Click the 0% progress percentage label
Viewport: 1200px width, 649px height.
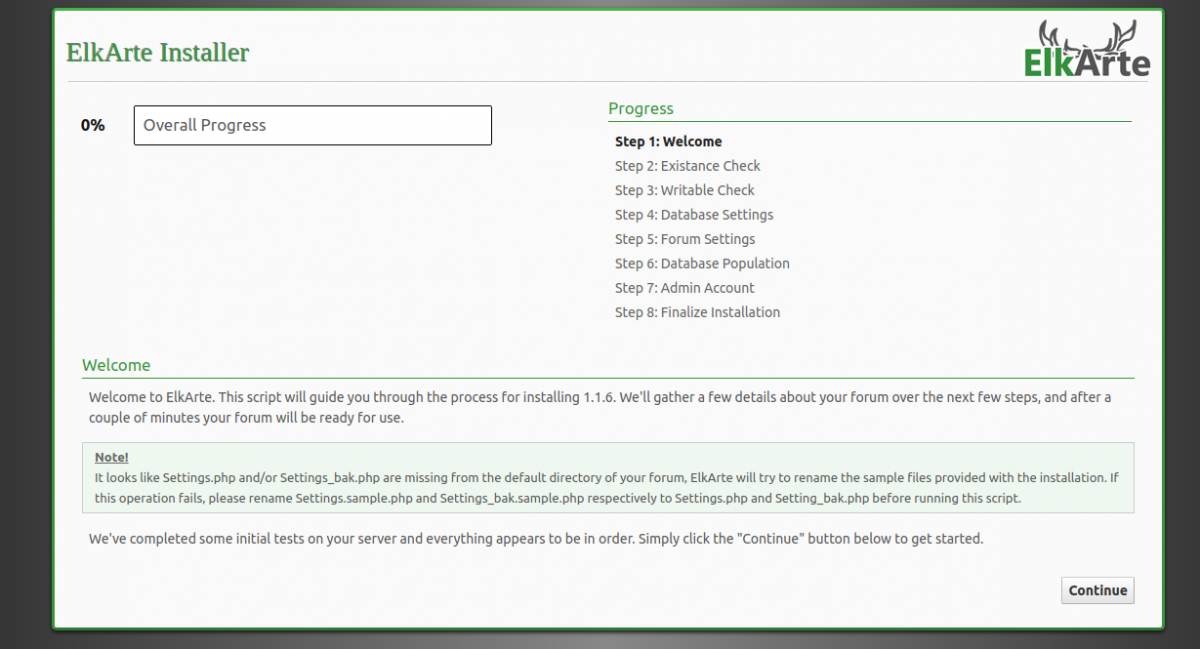pos(93,125)
